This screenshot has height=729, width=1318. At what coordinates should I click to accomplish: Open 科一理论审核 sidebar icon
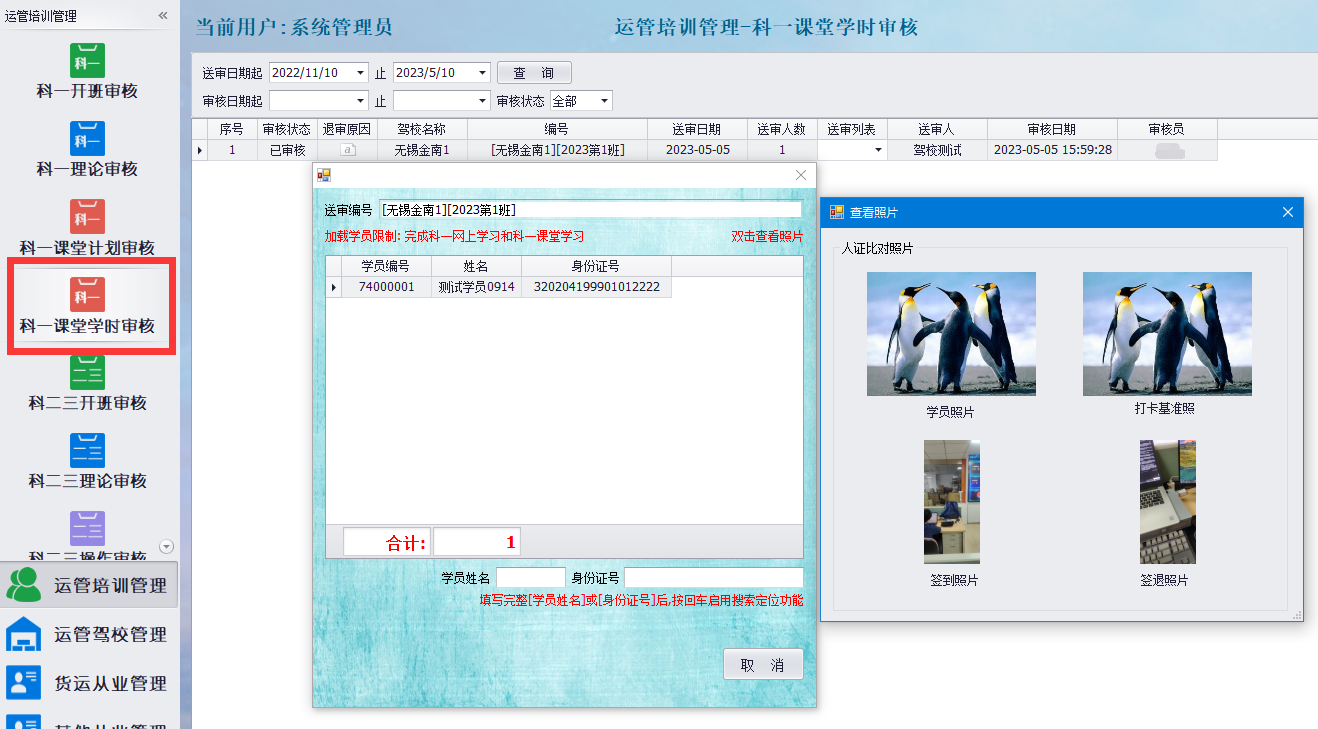[87, 139]
